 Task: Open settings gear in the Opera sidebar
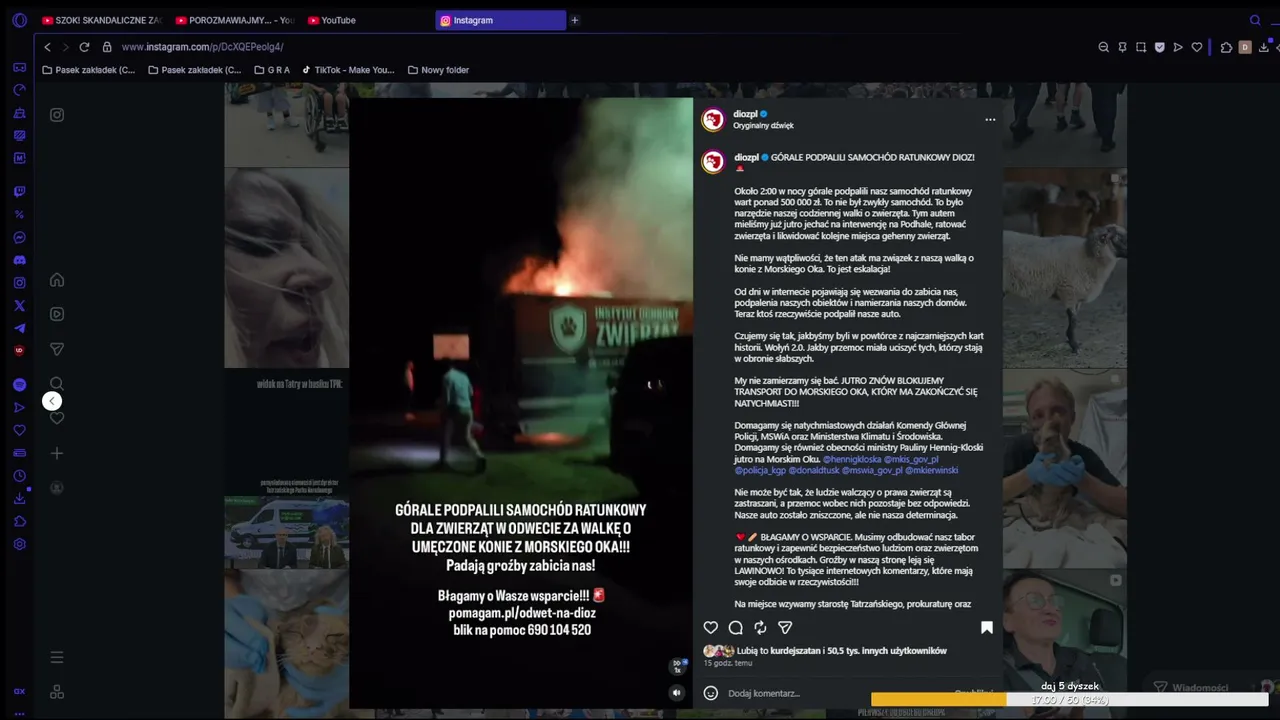19,544
